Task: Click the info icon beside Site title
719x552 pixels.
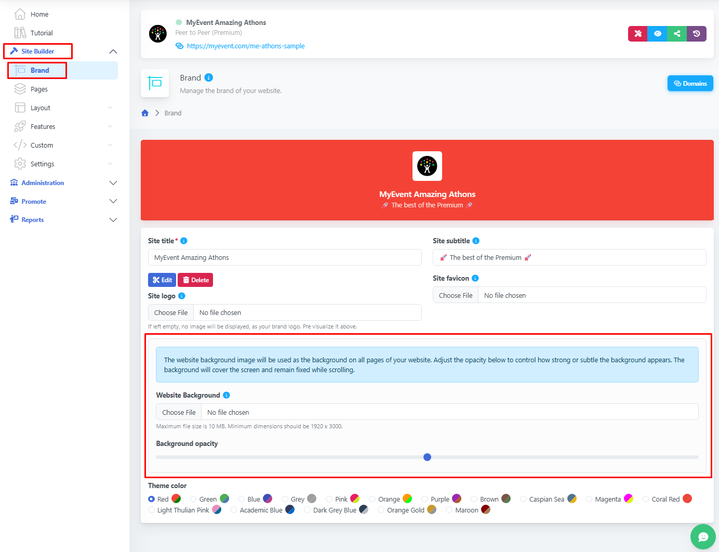Action: tap(185, 241)
